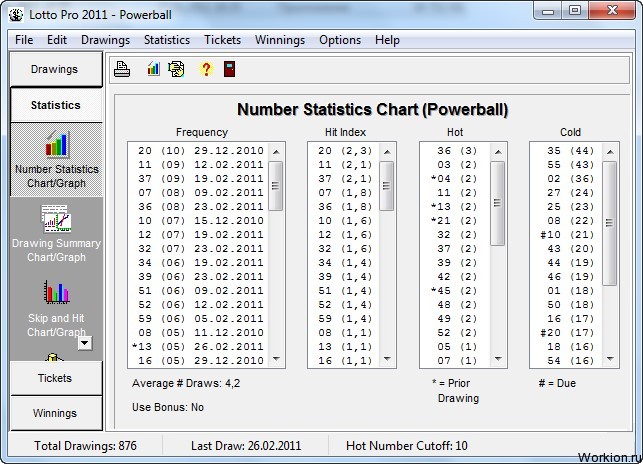
Task: Open the Statistics menu
Action: click(167, 40)
